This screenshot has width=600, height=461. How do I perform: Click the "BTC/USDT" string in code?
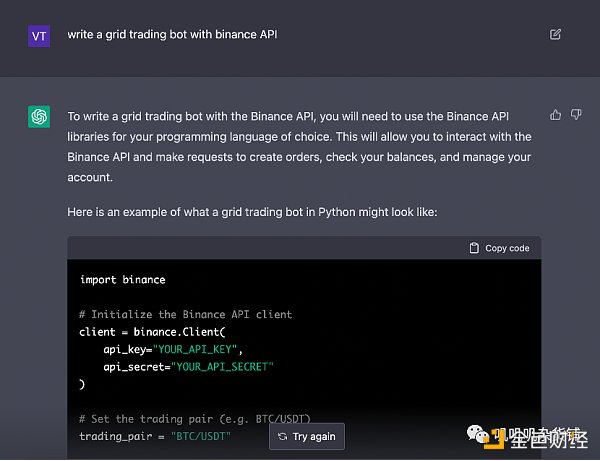[203, 436]
